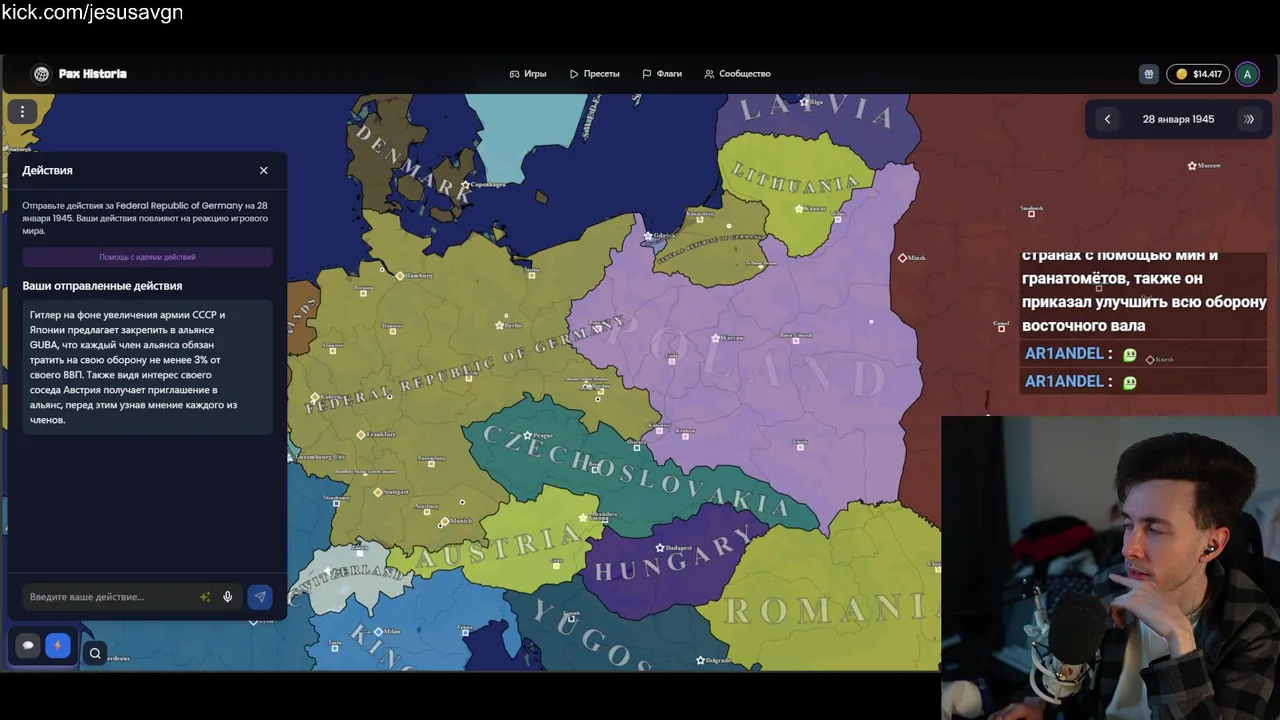Click the sparkle AI-suggest icon
1280x720 pixels.
(205, 597)
